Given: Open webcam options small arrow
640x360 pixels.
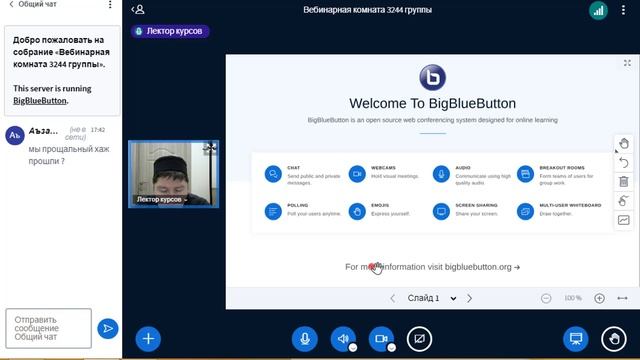Looking at the screenshot, I should click(391, 348).
